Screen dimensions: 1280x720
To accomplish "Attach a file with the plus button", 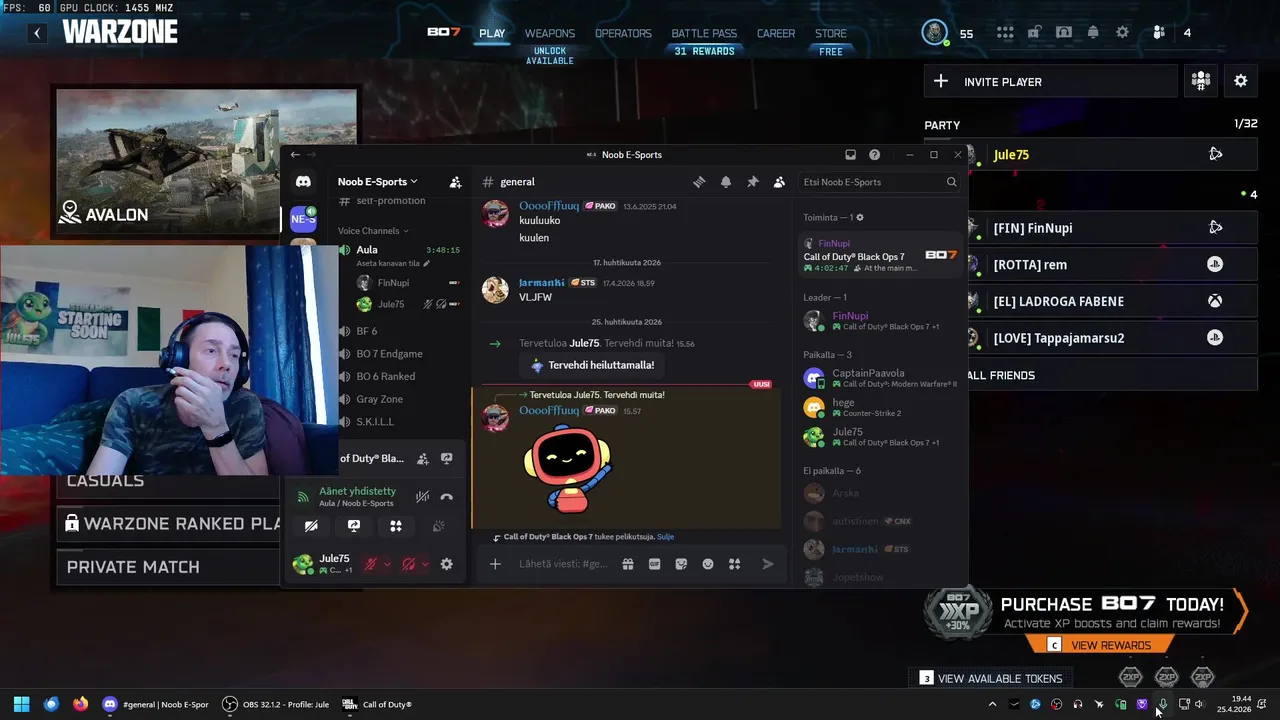I will coord(495,564).
